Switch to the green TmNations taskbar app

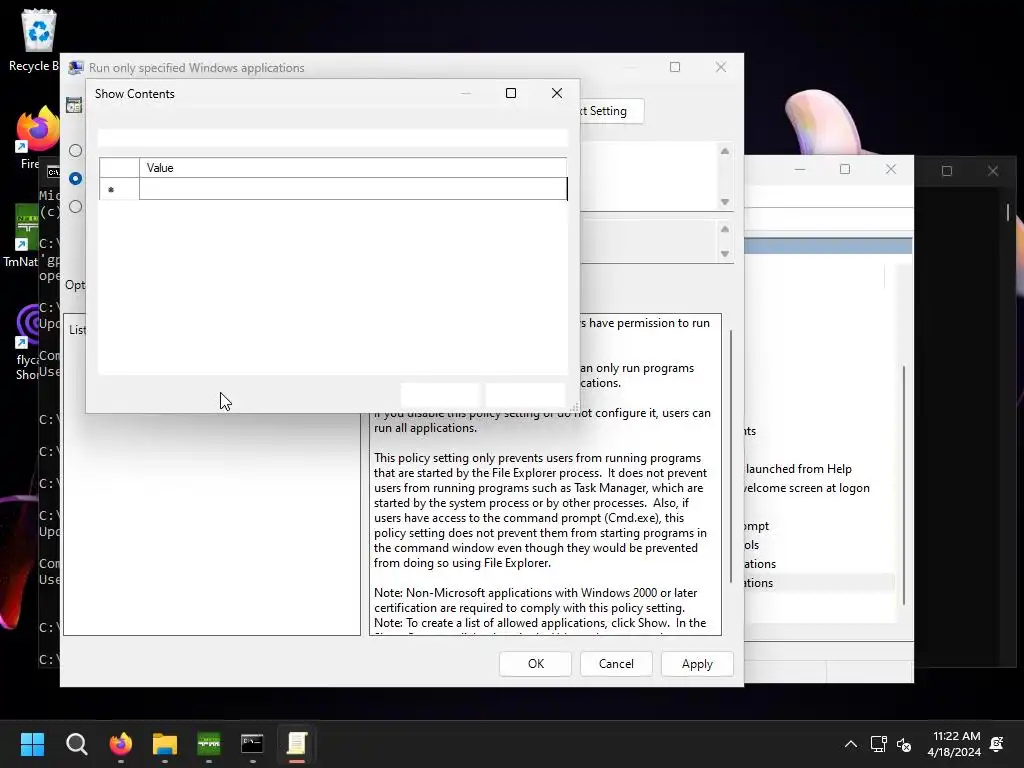point(209,743)
